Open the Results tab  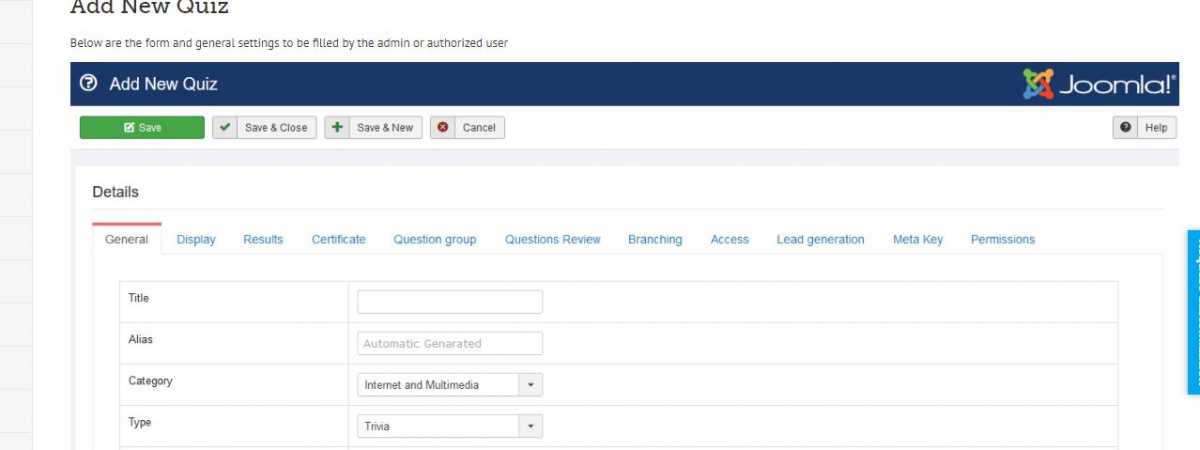click(263, 240)
